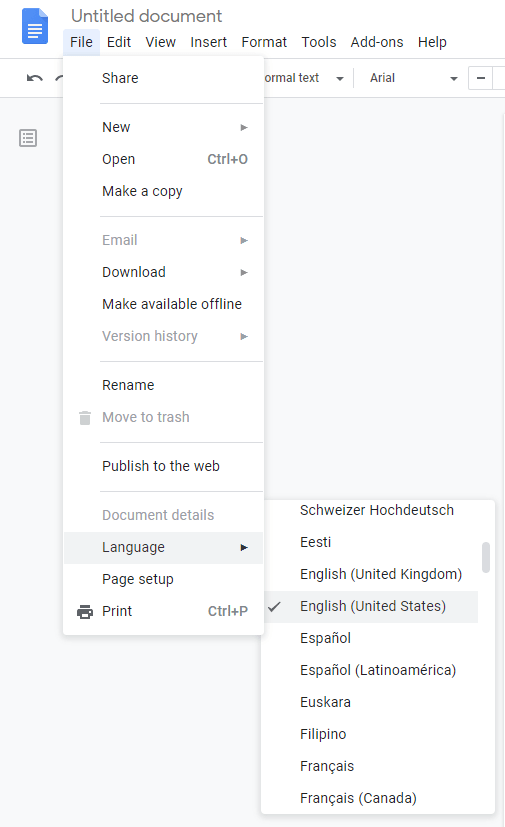
Task: Choose Make a copy
Action: (x=163, y=191)
